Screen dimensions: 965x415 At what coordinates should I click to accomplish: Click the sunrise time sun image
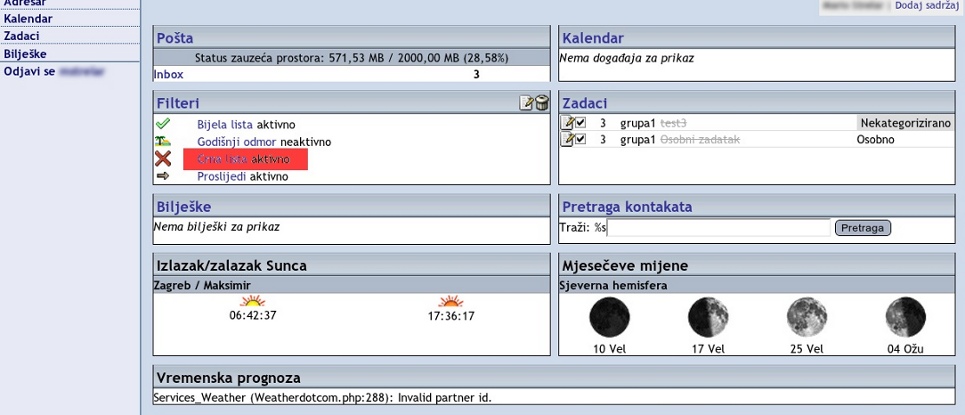tap(253, 301)
